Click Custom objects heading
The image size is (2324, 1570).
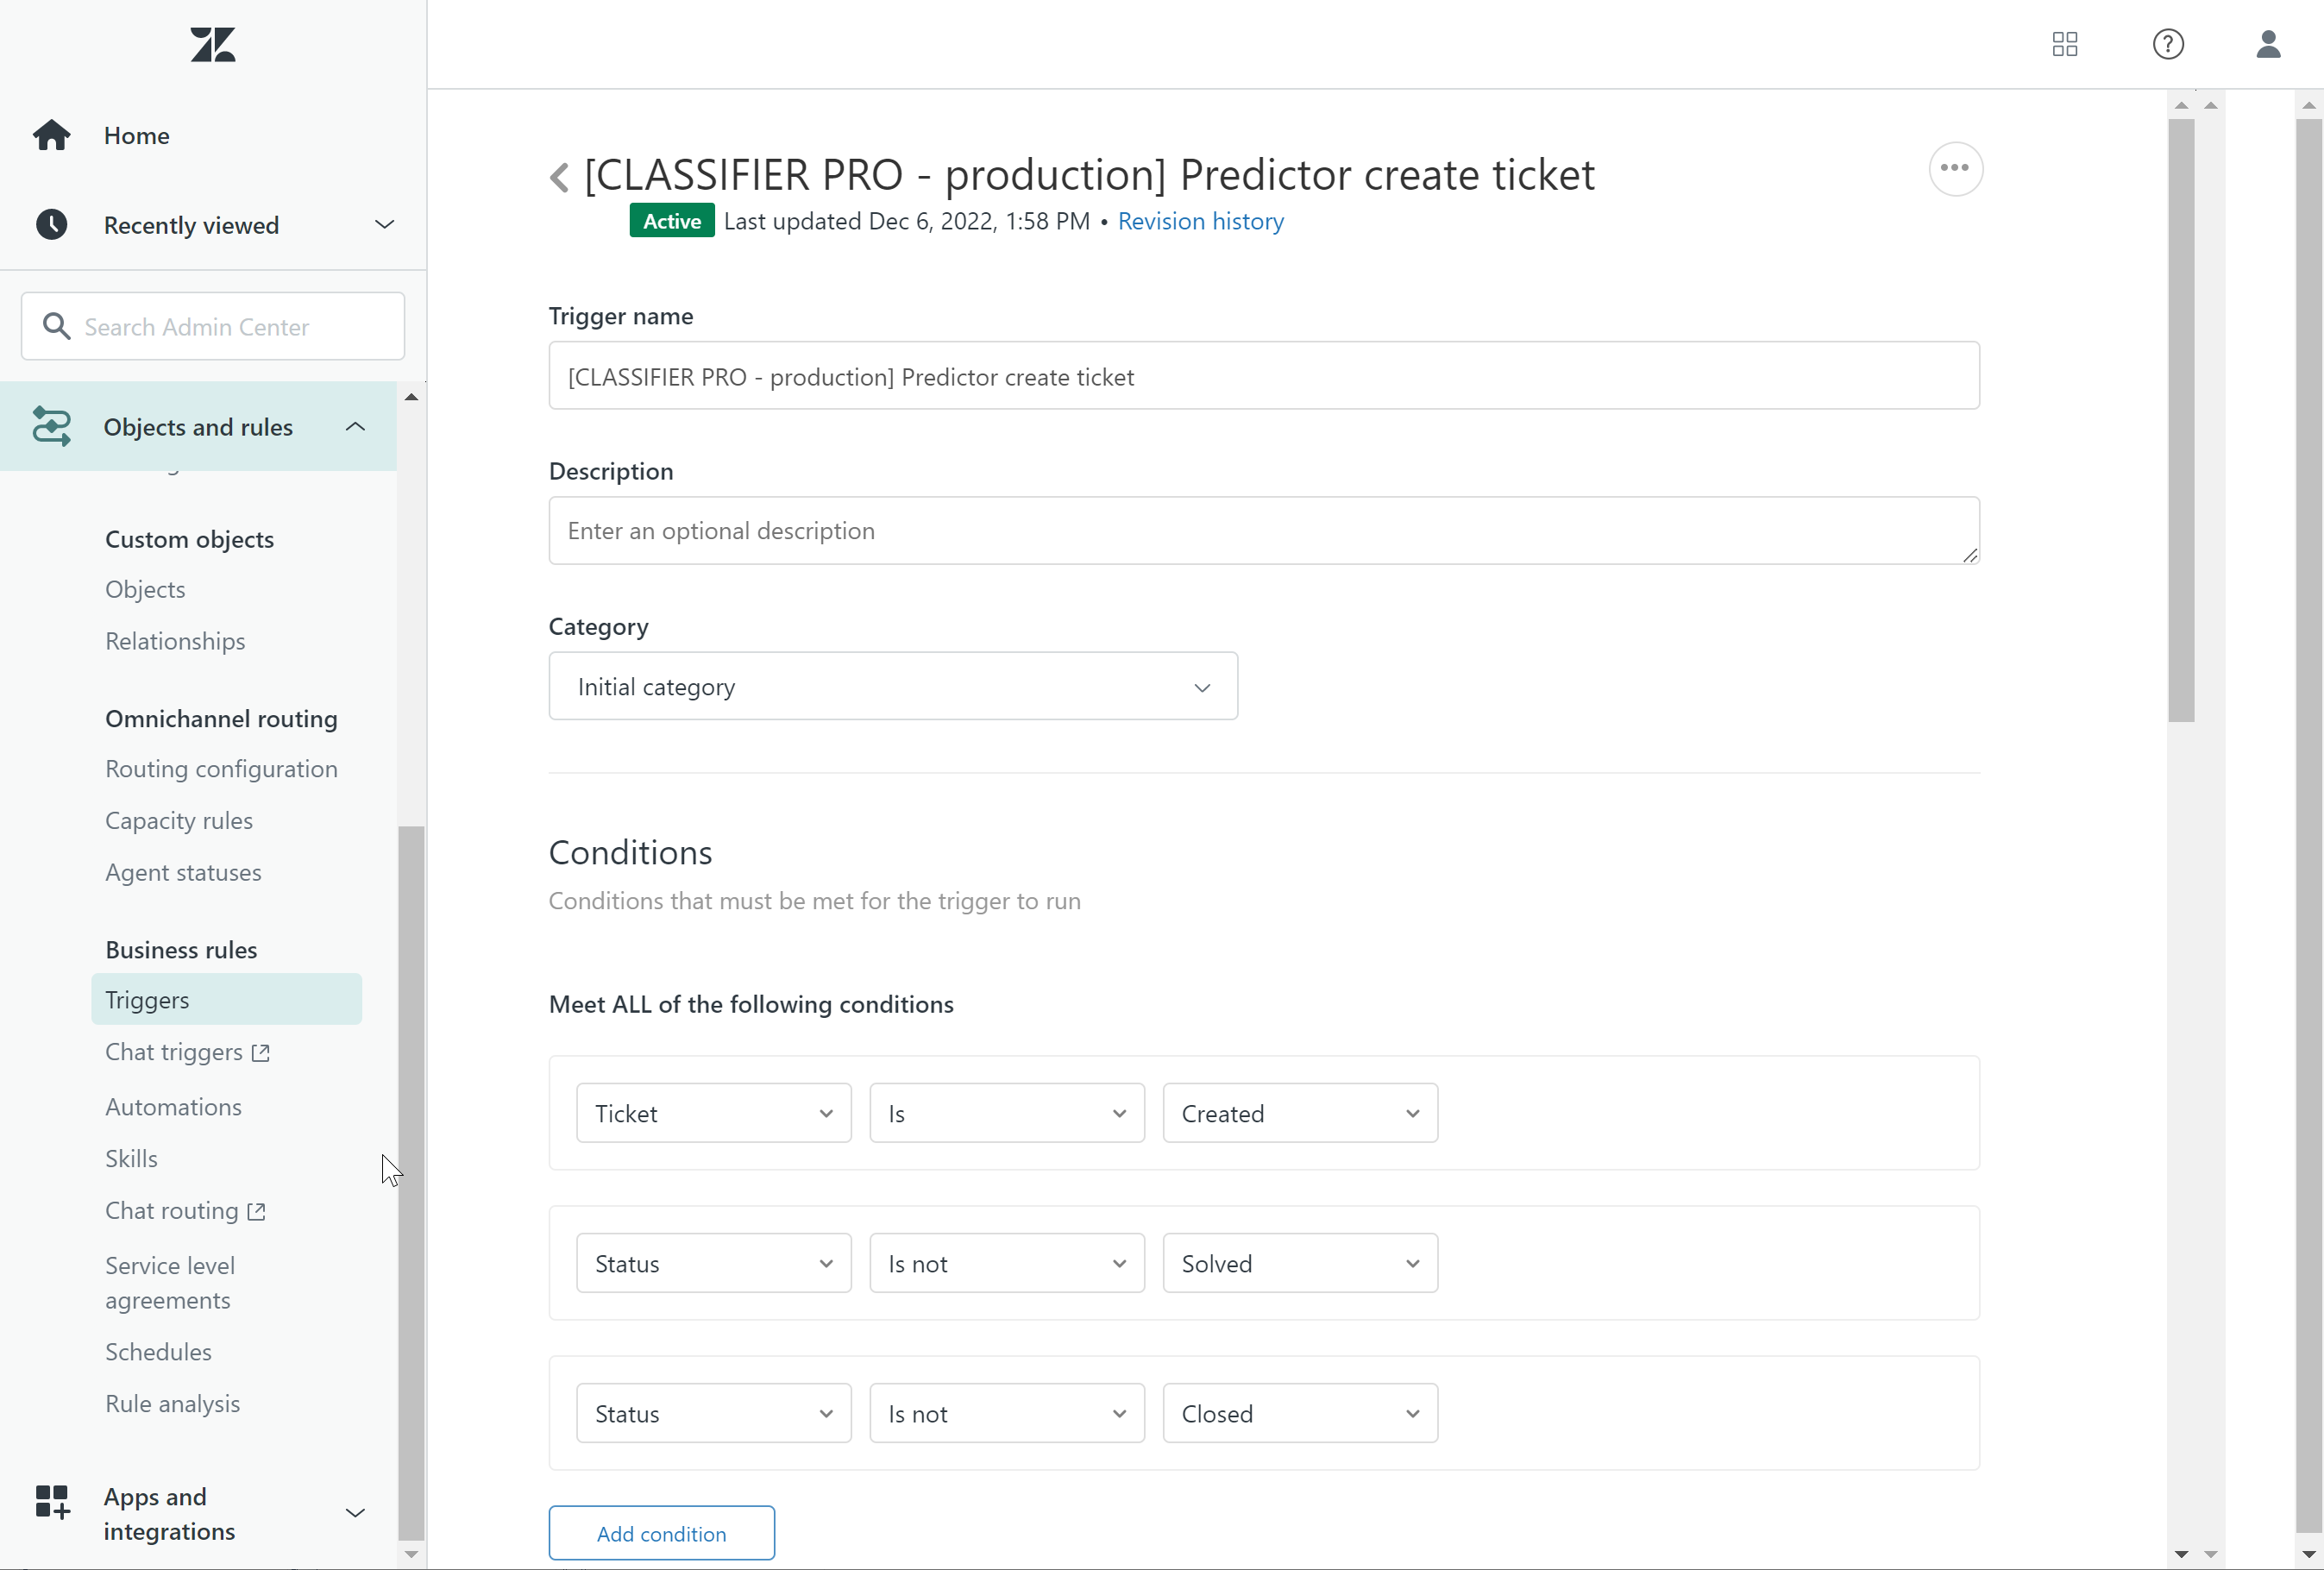point(189,539)
